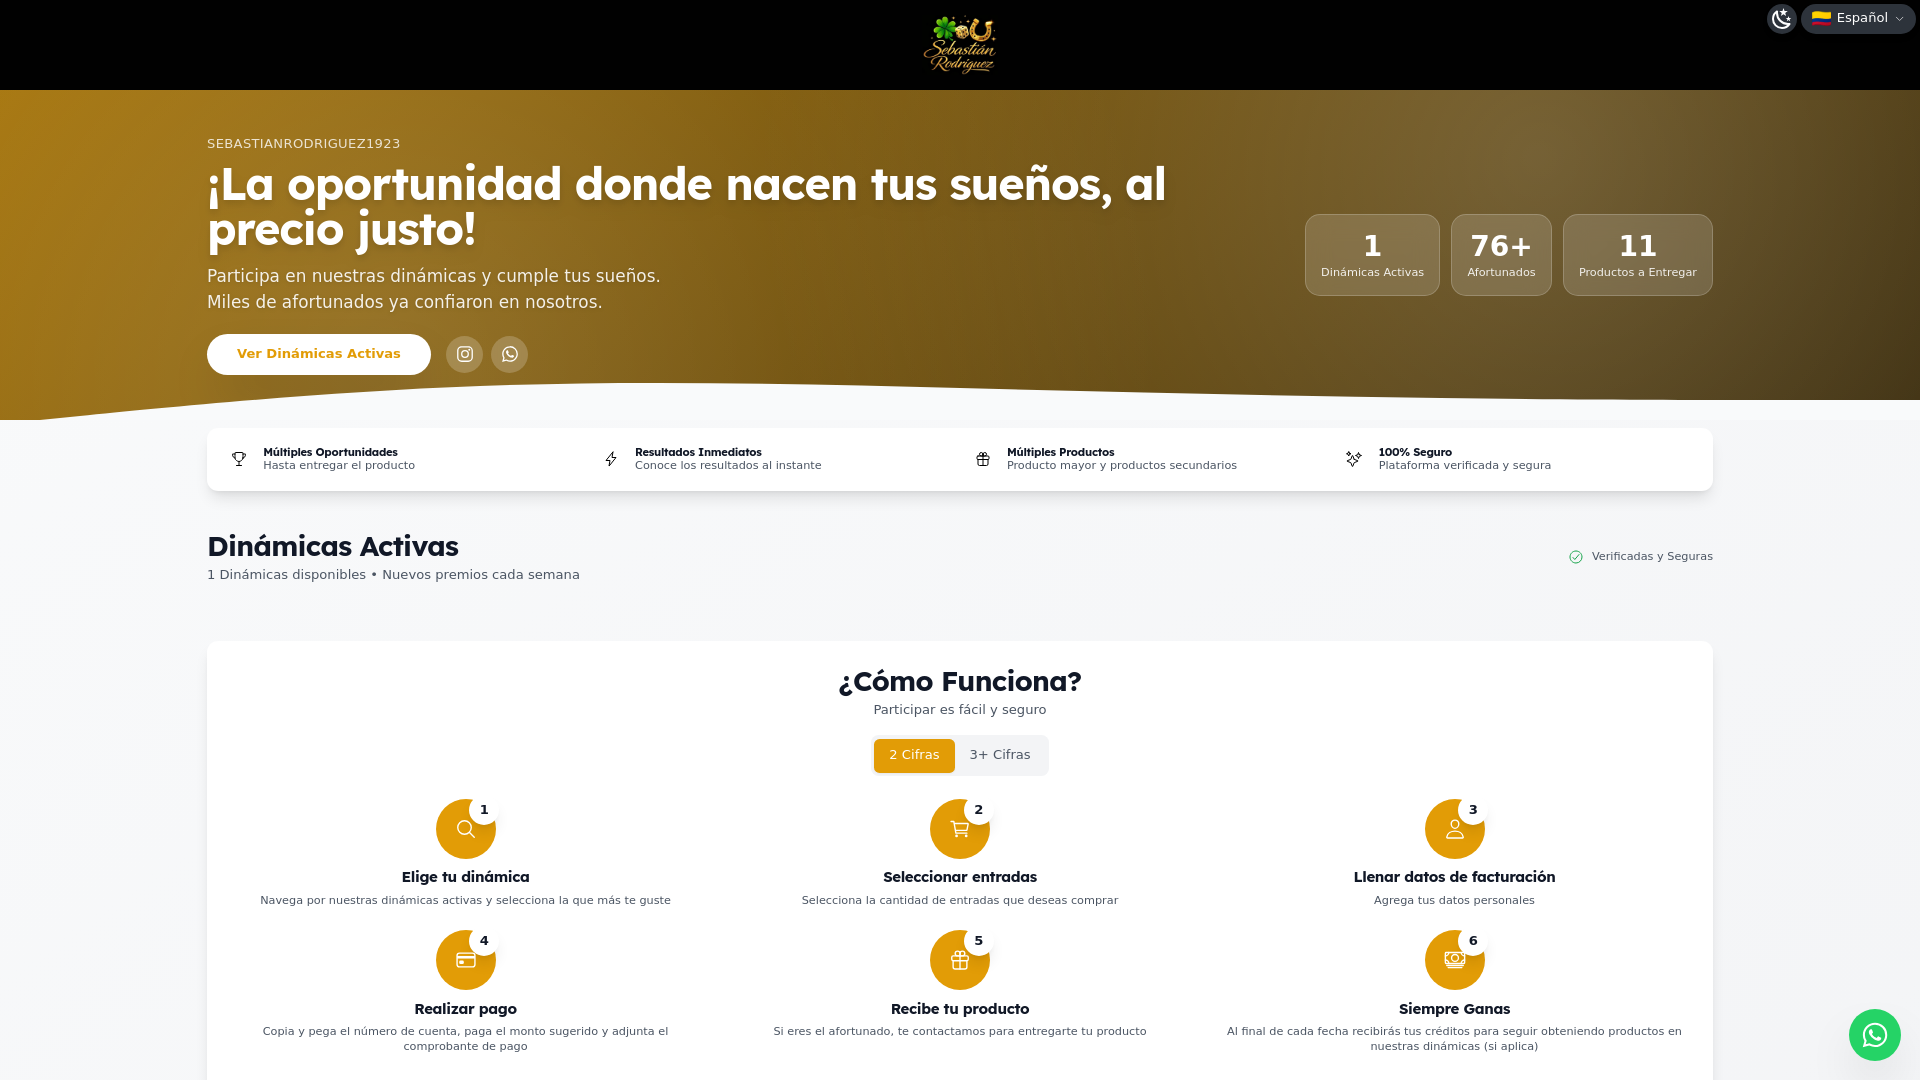Switch to the 3+ Cifras tab
Screen dimensions: 1920x1080
(x=1000, y=755)
